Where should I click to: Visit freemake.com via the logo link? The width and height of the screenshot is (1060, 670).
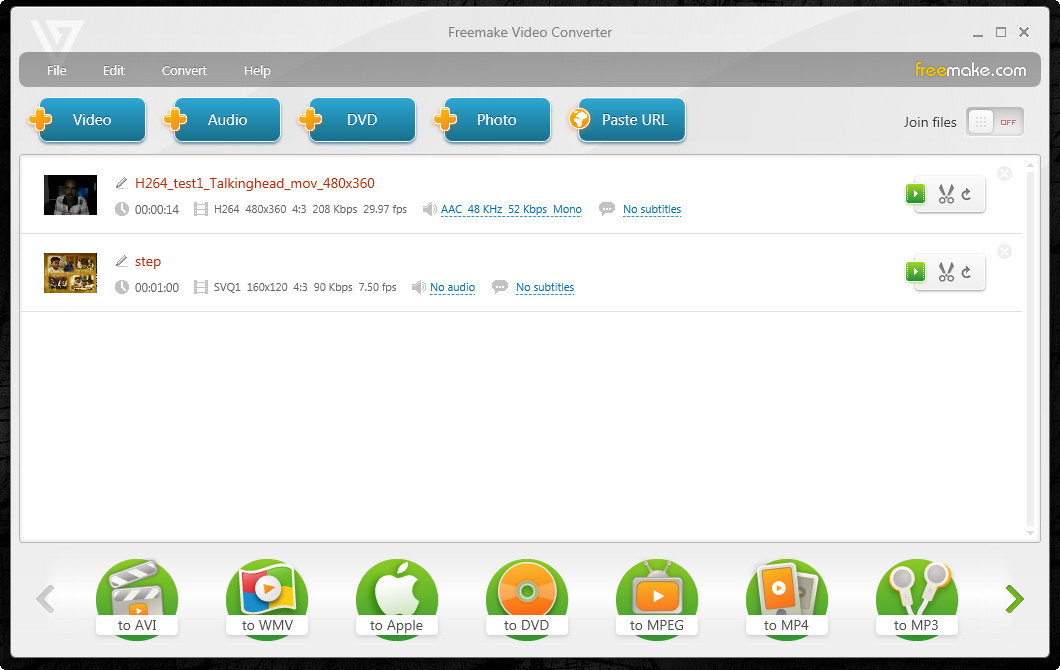[971, 70]
